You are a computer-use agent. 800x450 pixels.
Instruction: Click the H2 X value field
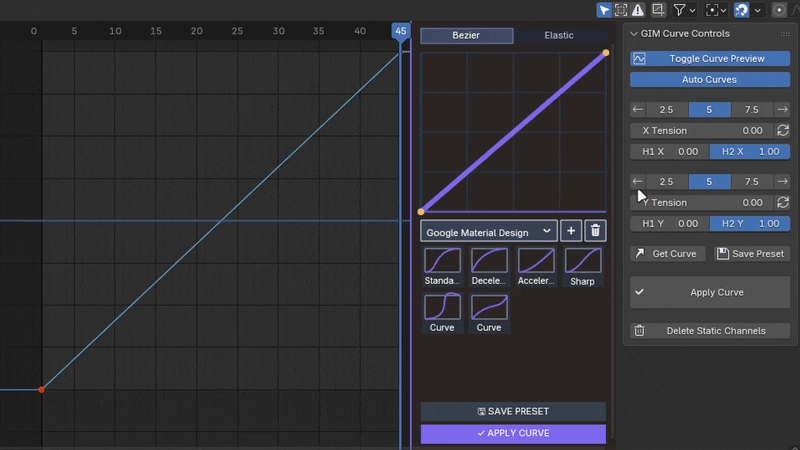[750, 152]
